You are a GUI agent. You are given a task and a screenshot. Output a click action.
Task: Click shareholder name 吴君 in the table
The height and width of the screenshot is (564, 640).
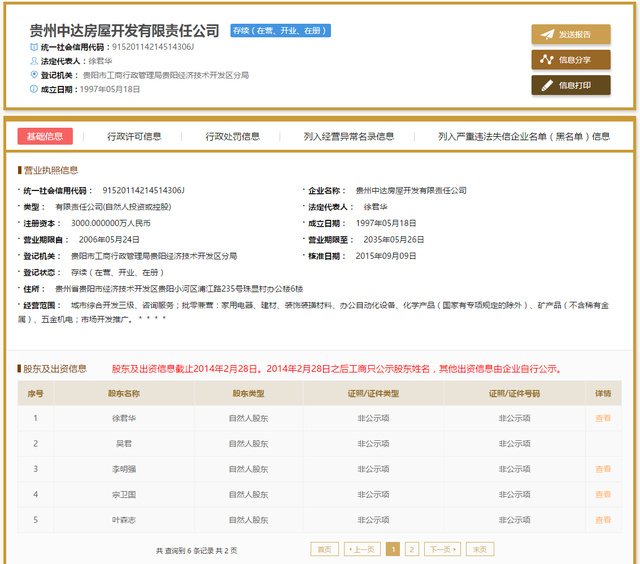tap(124, 443)
